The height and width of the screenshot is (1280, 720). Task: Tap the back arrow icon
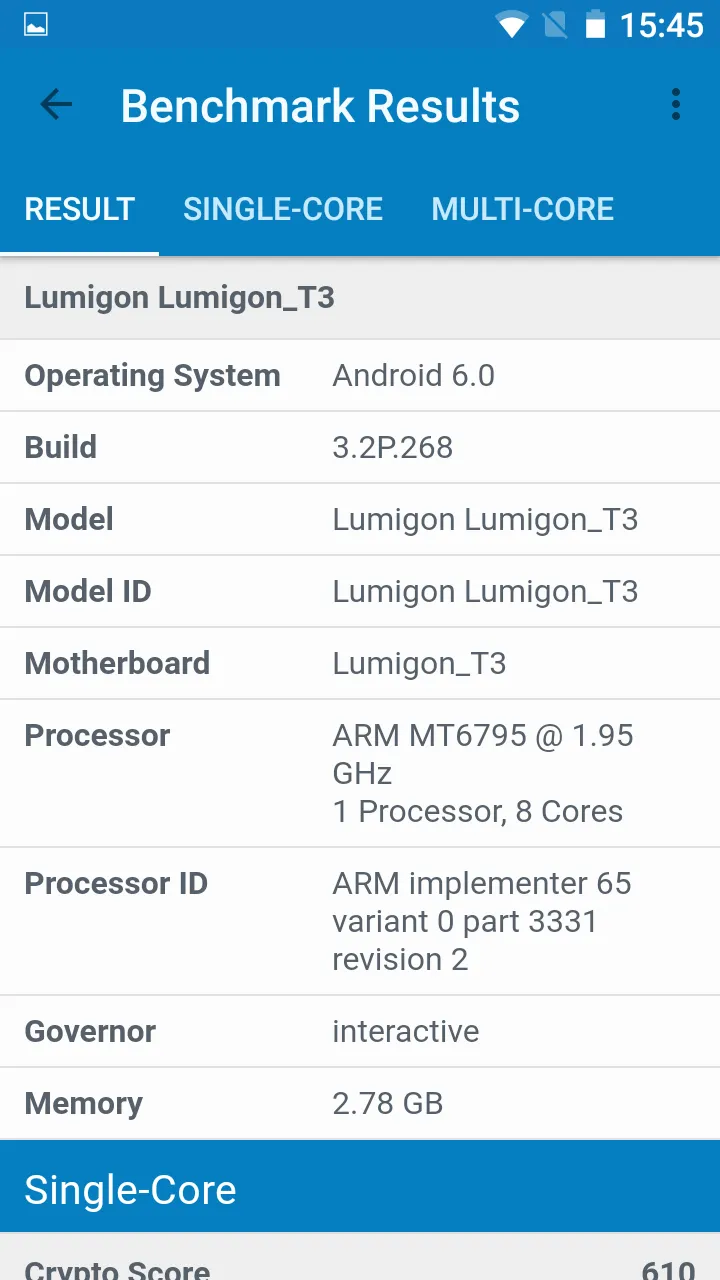coord(56,105)
